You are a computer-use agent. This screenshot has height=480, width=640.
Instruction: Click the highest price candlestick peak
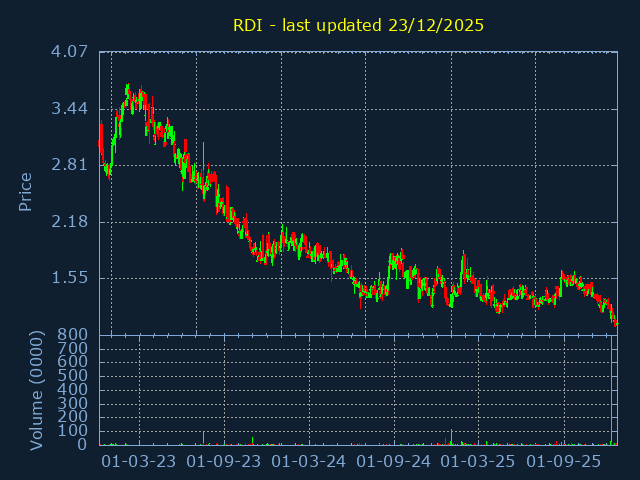[x=127, y=86]
